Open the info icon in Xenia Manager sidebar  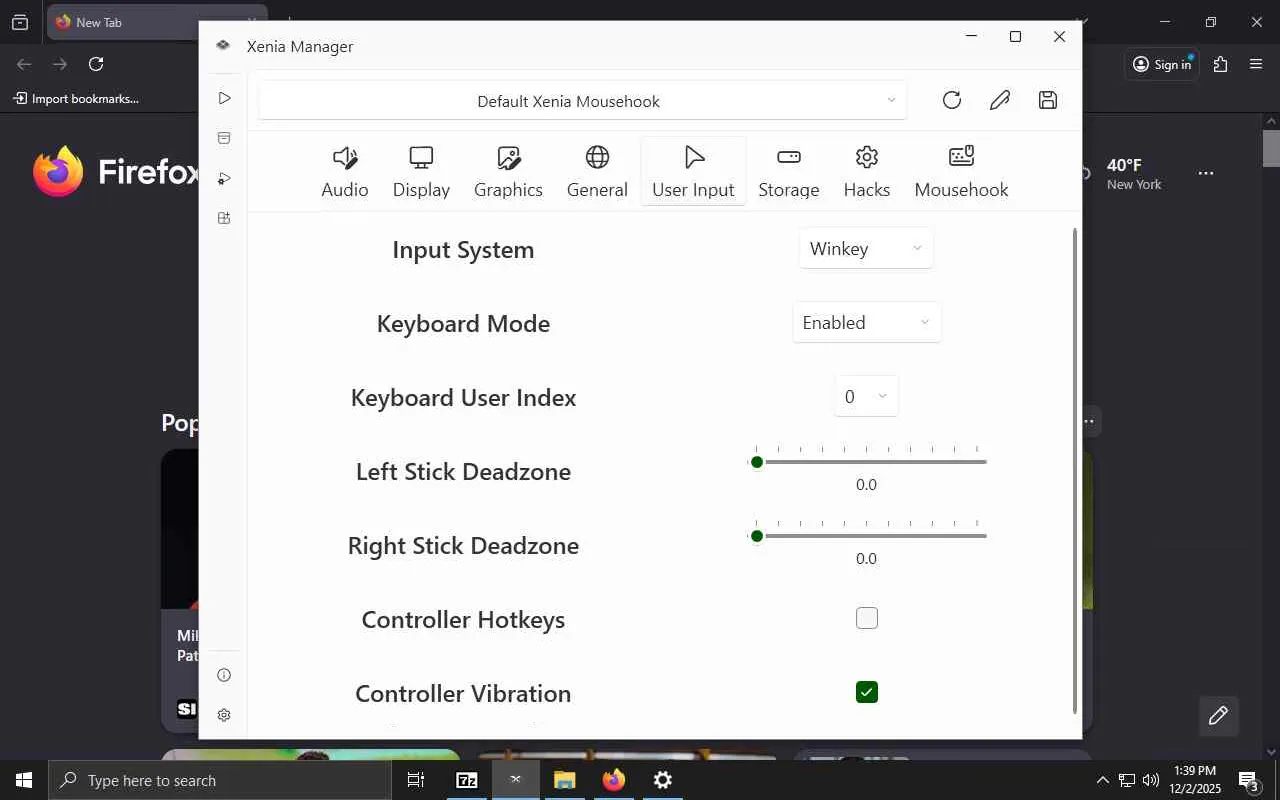click(x=224, y=675)
